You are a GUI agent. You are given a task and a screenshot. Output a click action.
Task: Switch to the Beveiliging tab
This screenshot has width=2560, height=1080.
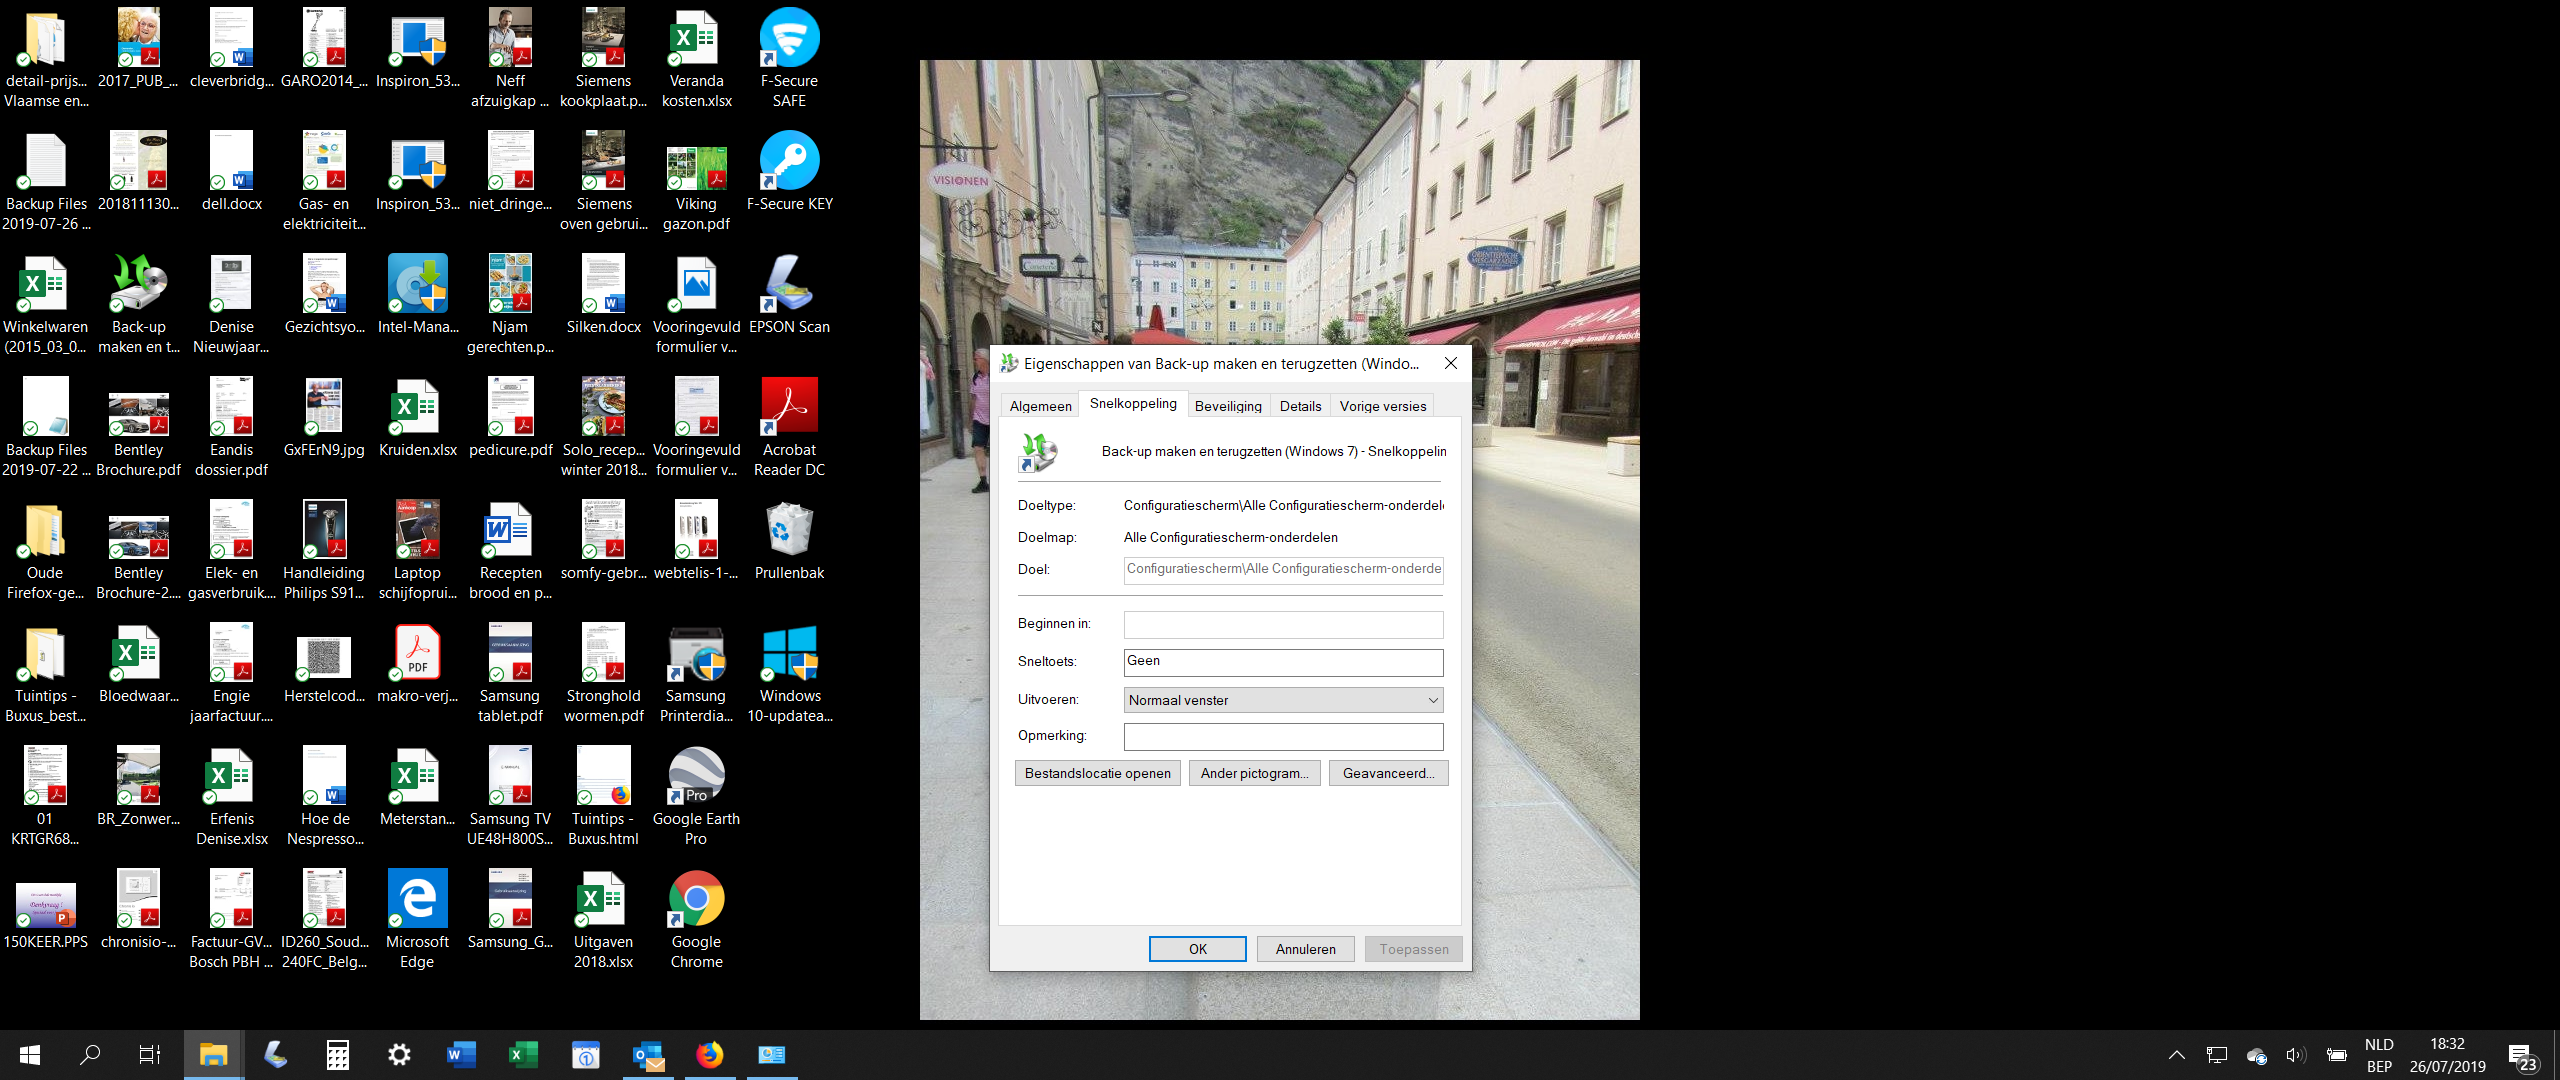coord(1228,406)
